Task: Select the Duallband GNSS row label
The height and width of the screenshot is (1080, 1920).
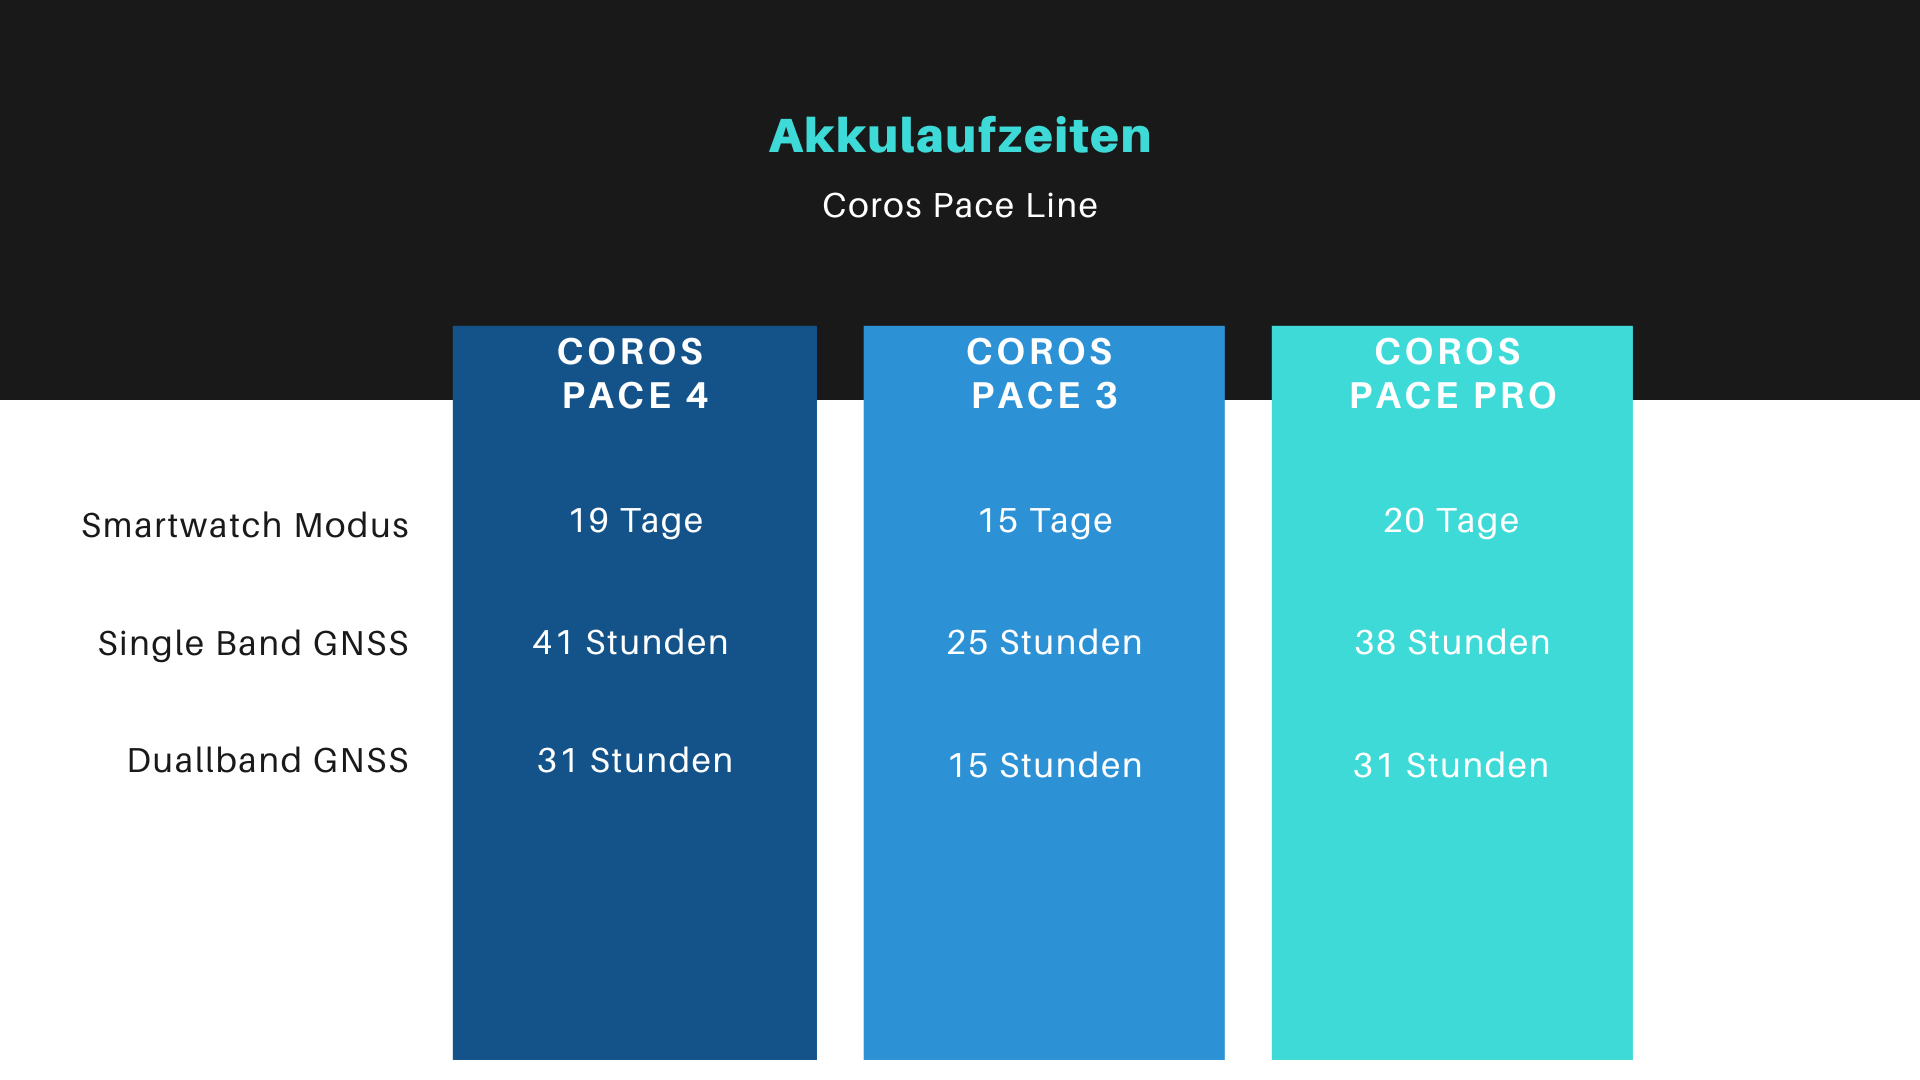Action: coord(268,761)
